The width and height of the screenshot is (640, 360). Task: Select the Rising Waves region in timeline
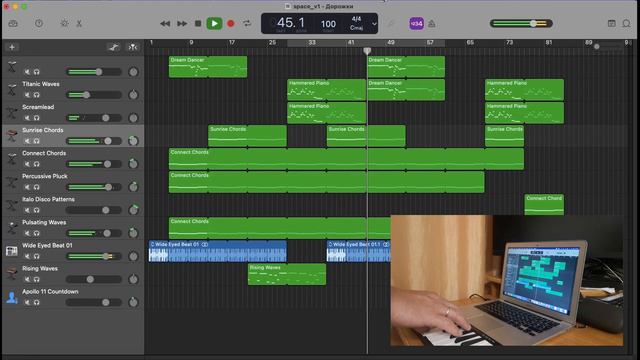(287, 274)
